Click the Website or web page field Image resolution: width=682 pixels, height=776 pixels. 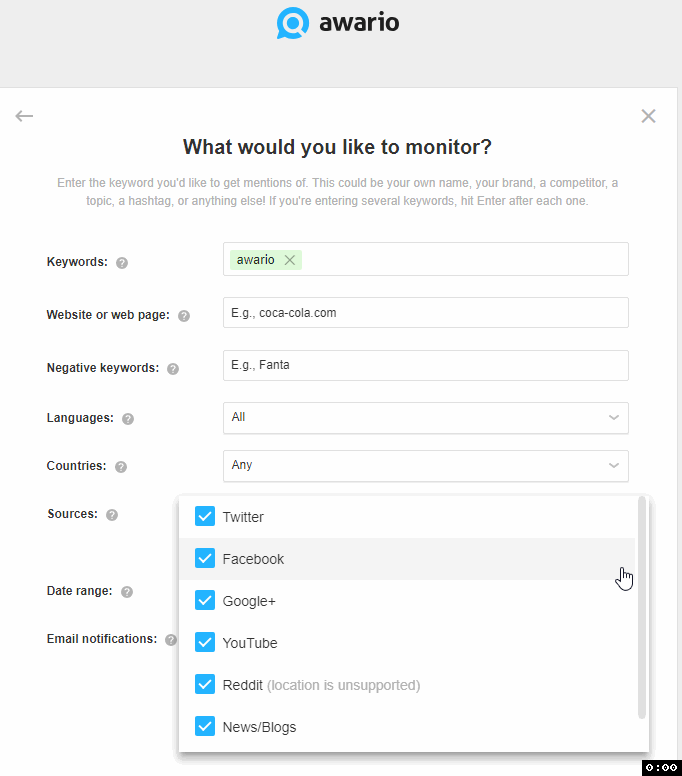click(x=426, y=313)
